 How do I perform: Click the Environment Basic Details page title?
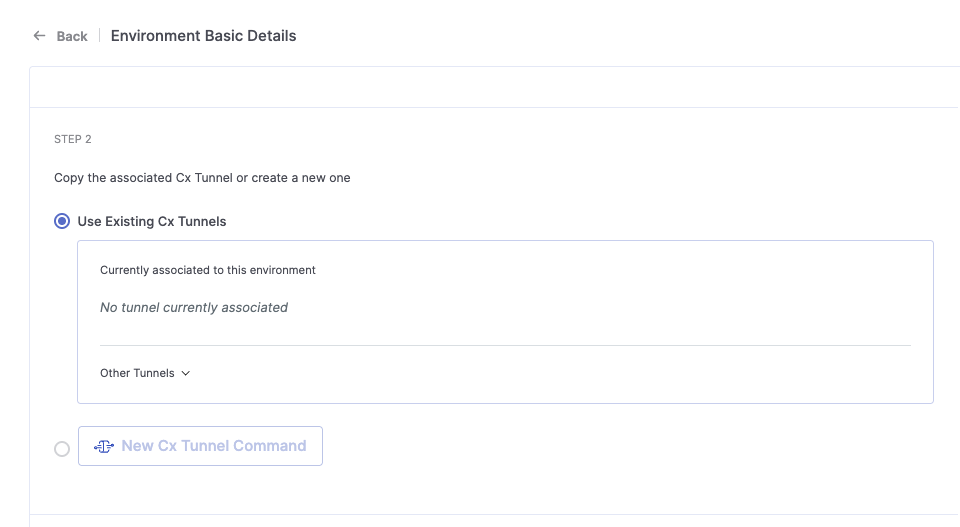tap(203, 36)
